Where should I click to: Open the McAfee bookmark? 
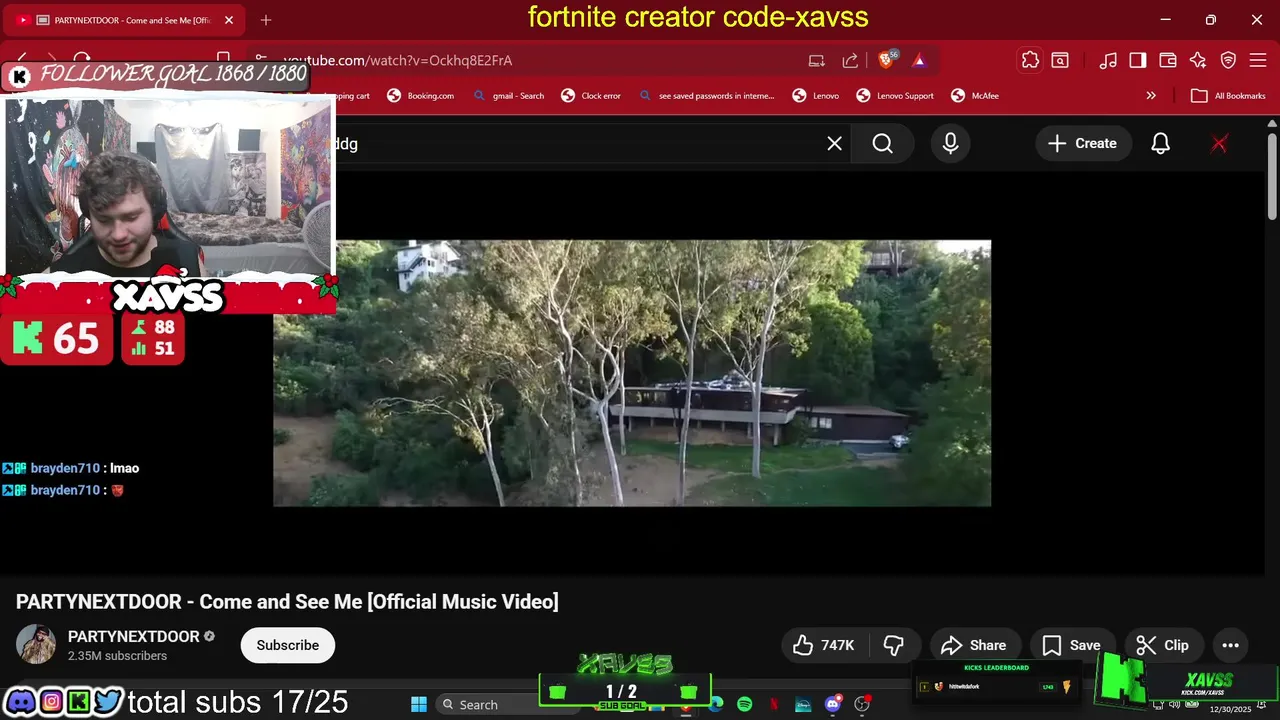point(975,96)
